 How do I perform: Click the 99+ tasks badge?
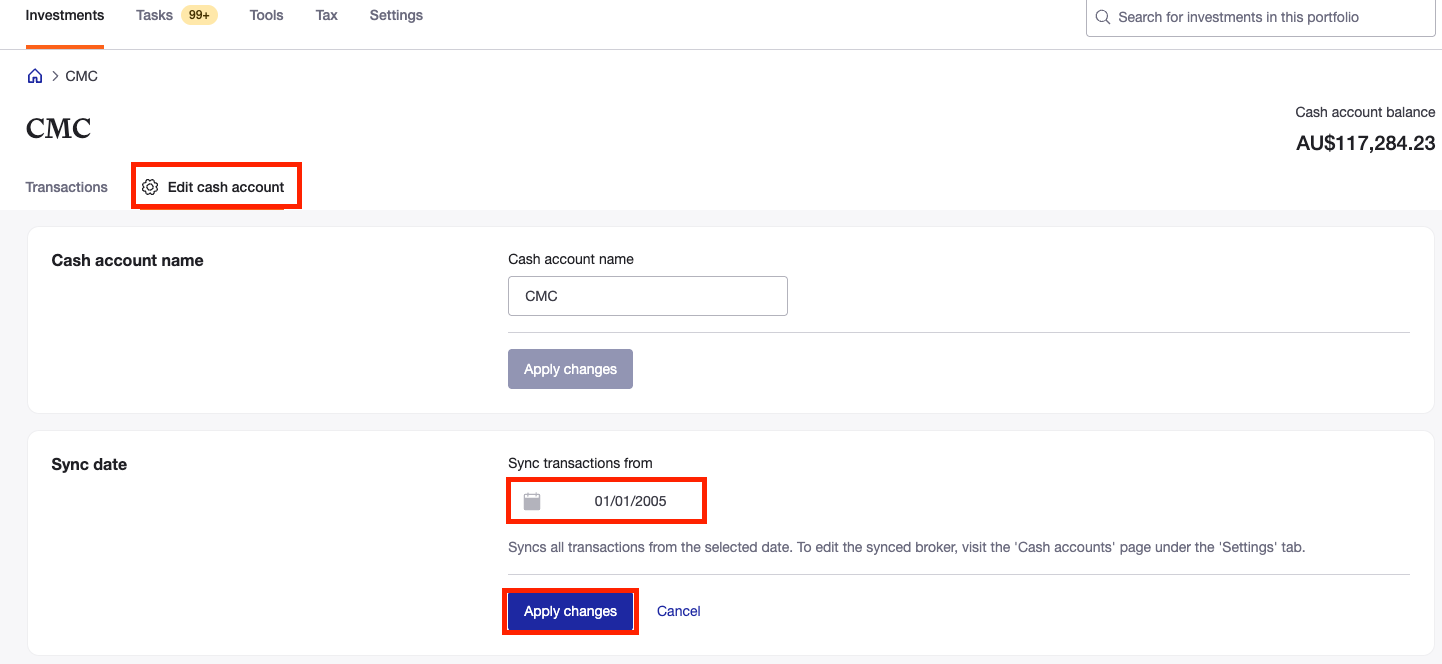pos(199,15)
